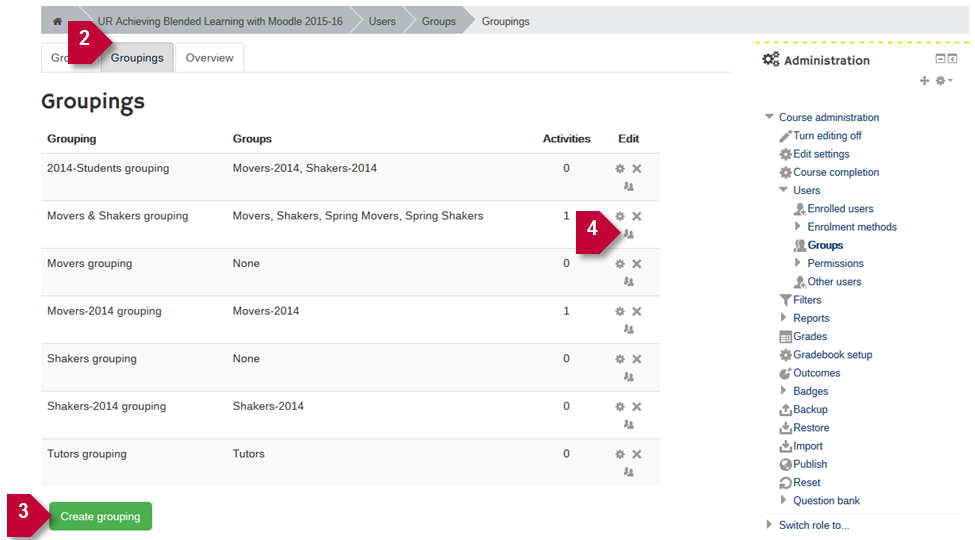Switch to the Overview tab
975x540 pixels.
click(x=210, y=58)
